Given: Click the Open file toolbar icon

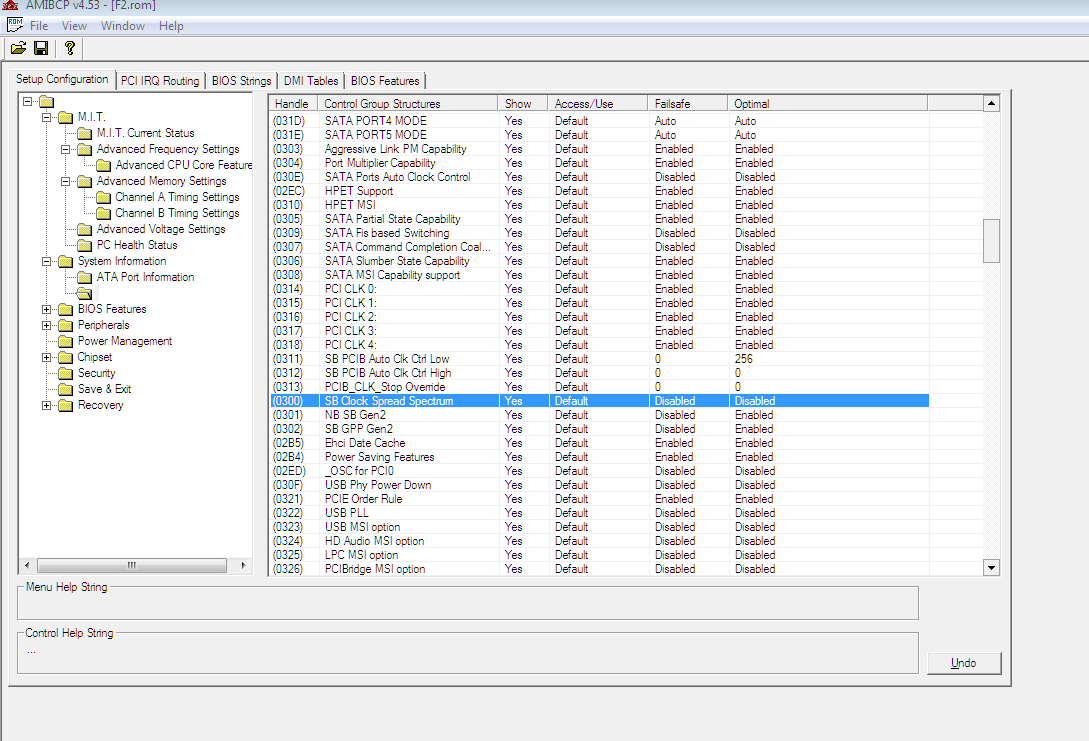Looking at the screenshot, I should (19, 48).
